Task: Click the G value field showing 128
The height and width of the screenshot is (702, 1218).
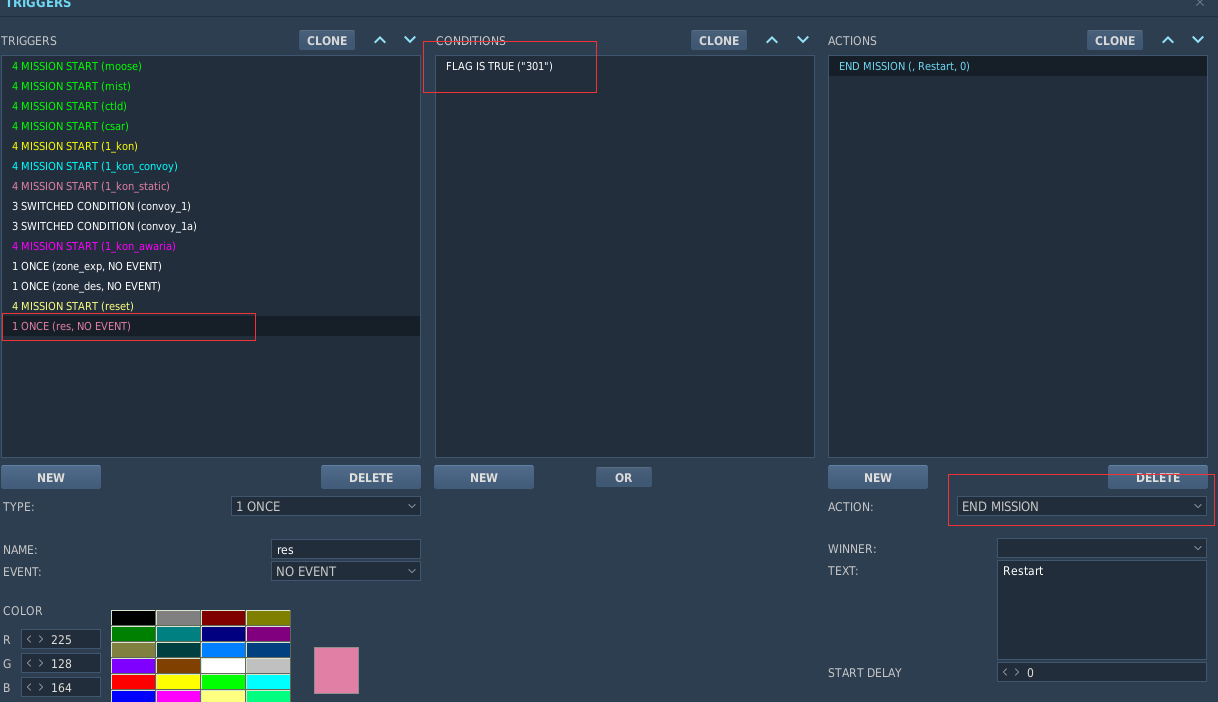Action: (x=61, y=664)
